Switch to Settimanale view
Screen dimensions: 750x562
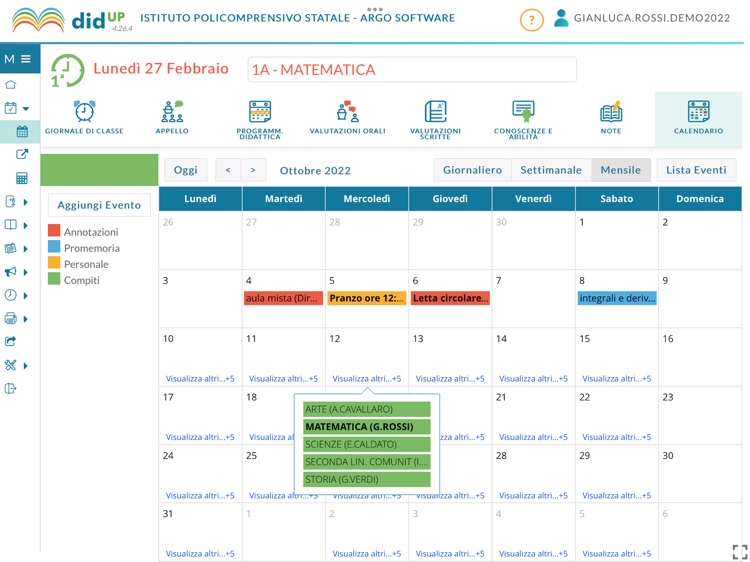(551, 170)
